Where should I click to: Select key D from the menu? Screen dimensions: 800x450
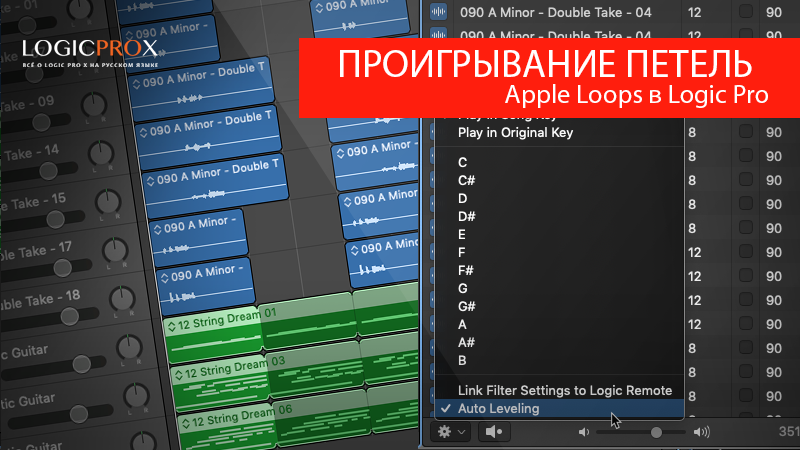coord(462,198)
